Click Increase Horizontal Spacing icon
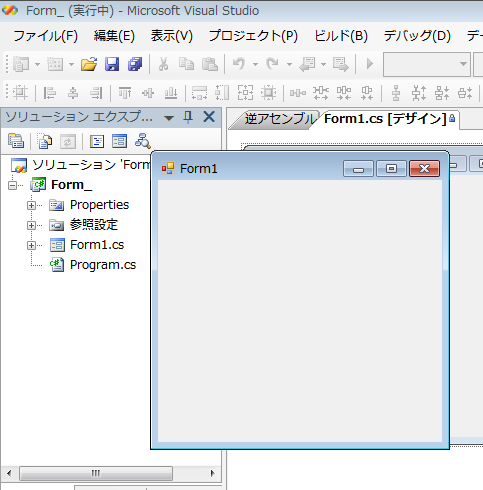Viewport: 483px width, 490px height. (x=321, y=93)
